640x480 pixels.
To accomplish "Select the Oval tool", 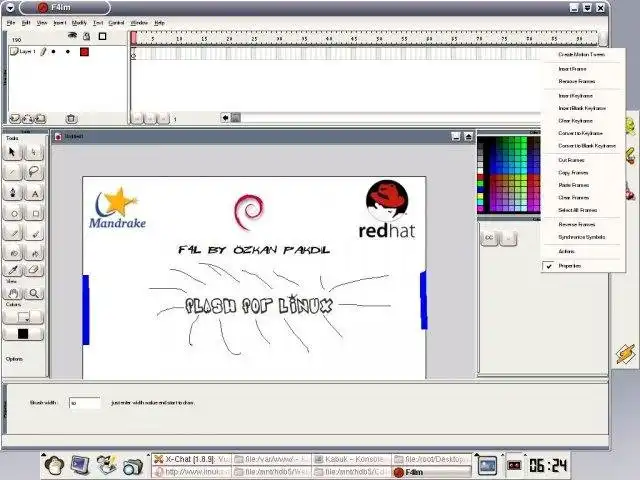I will click(13, 213).
